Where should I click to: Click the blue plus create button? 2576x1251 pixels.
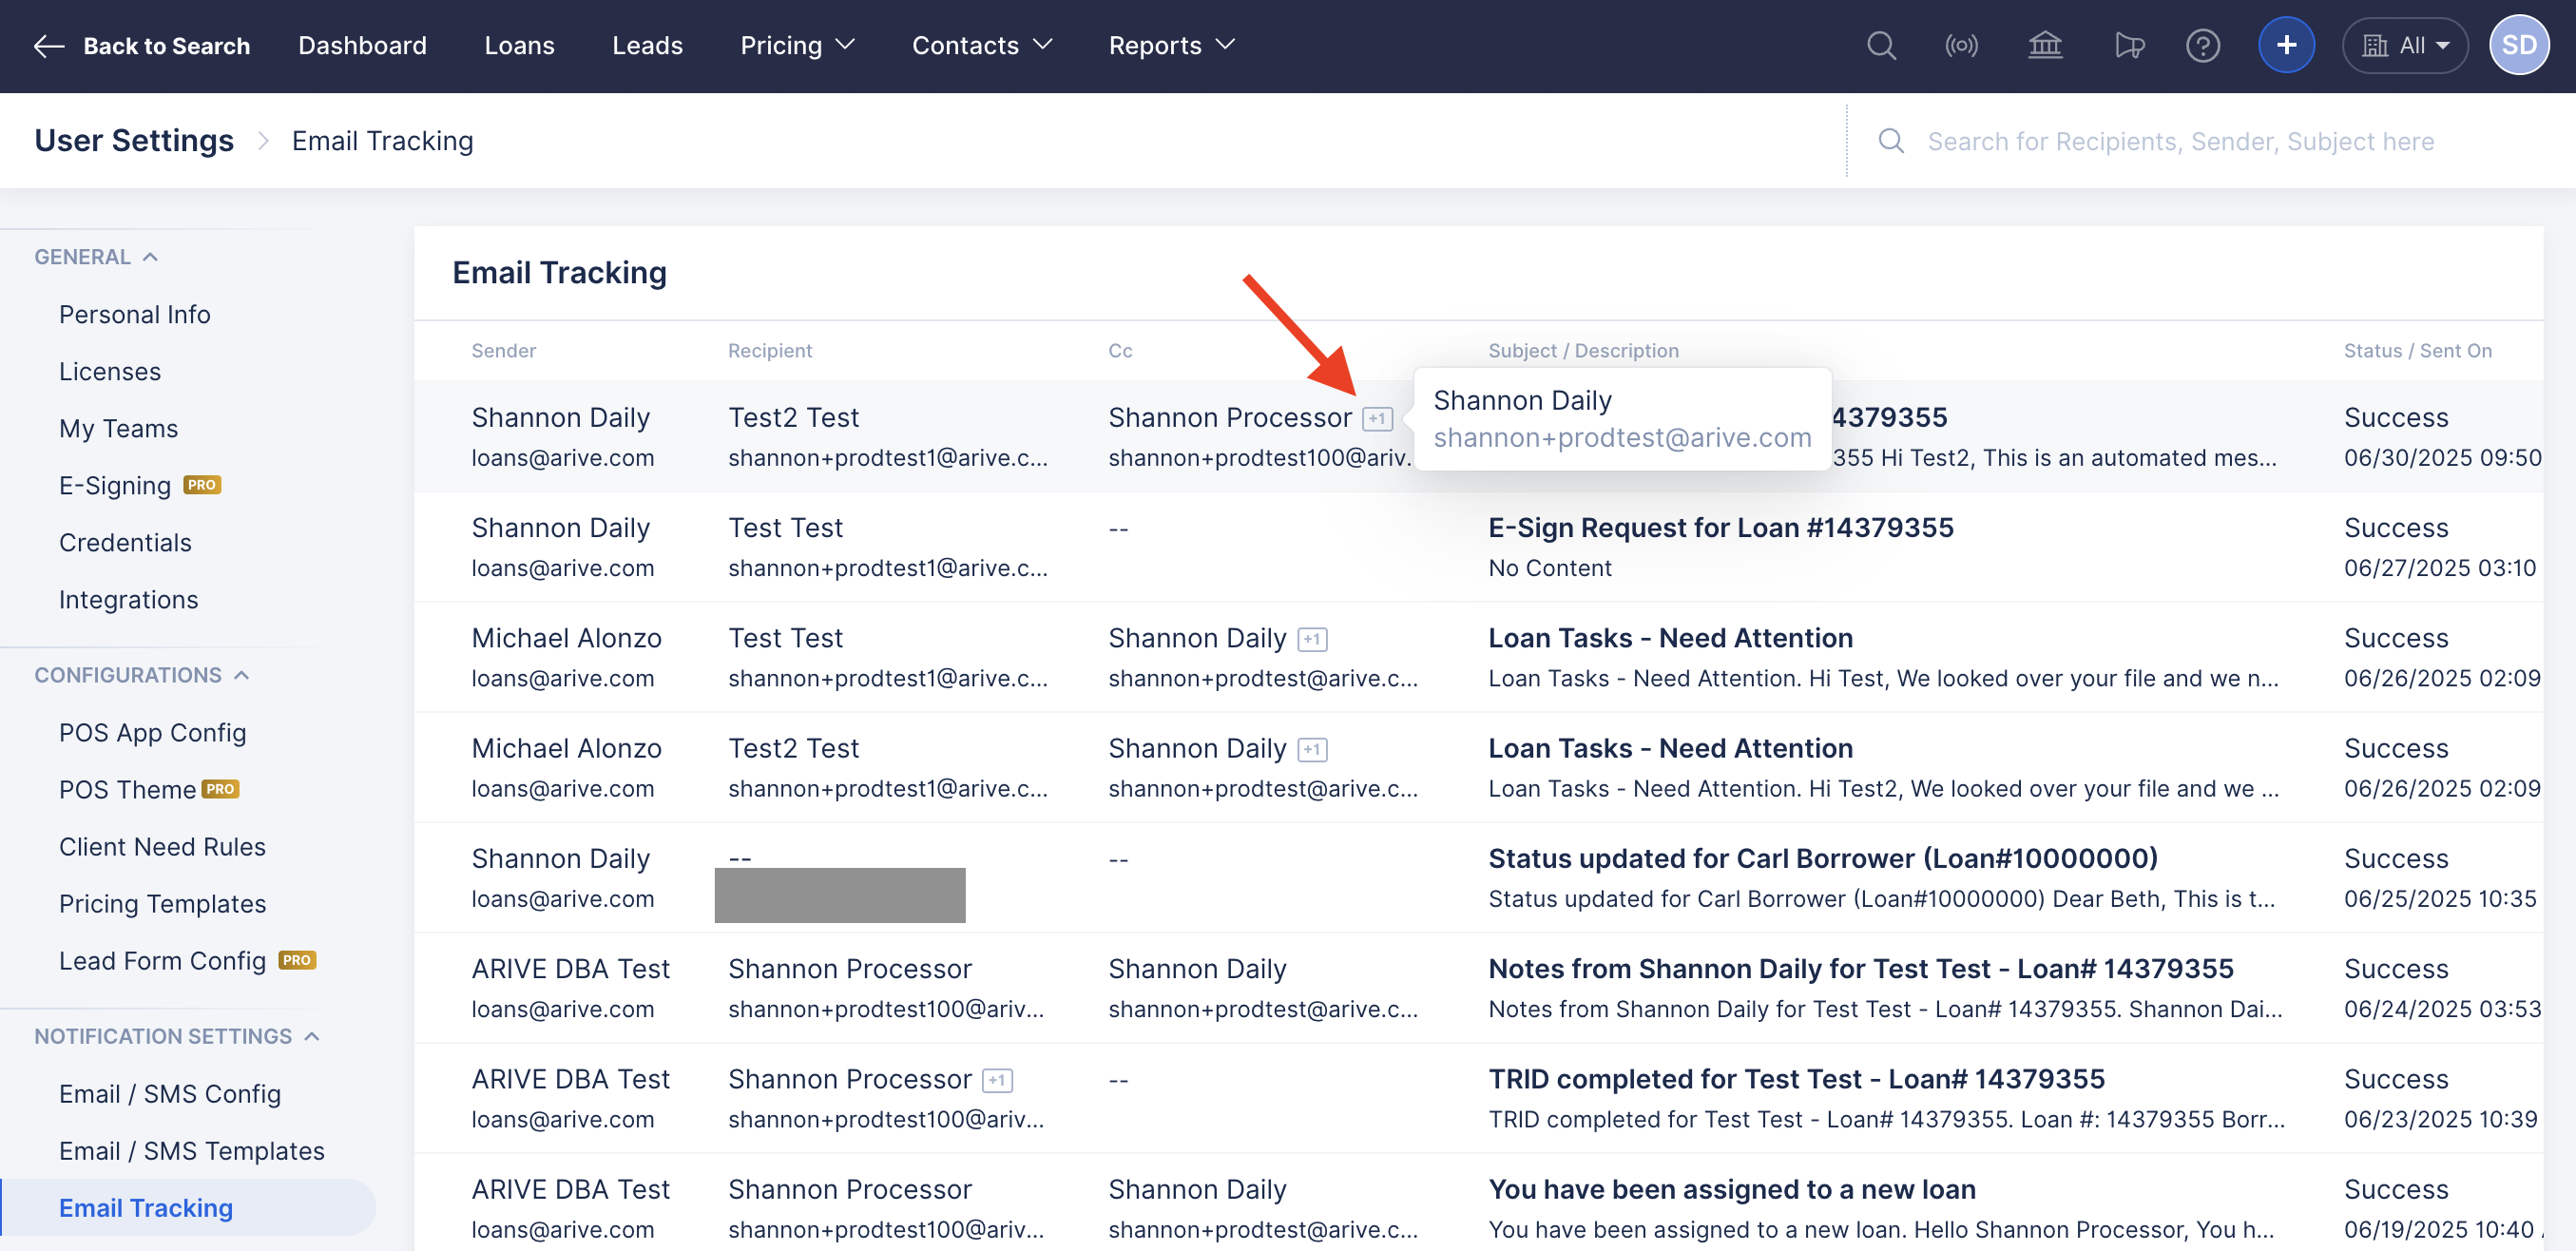[x=2286, y=46]
